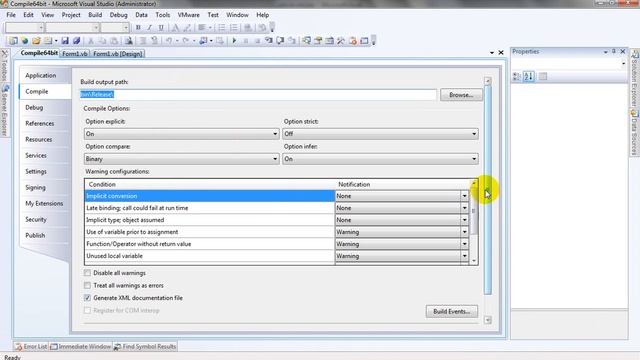Image resolution: width=640 pixels, height=360 pixels.
Task: Show Categorized view in Properties panel
Action: [517, 76]
